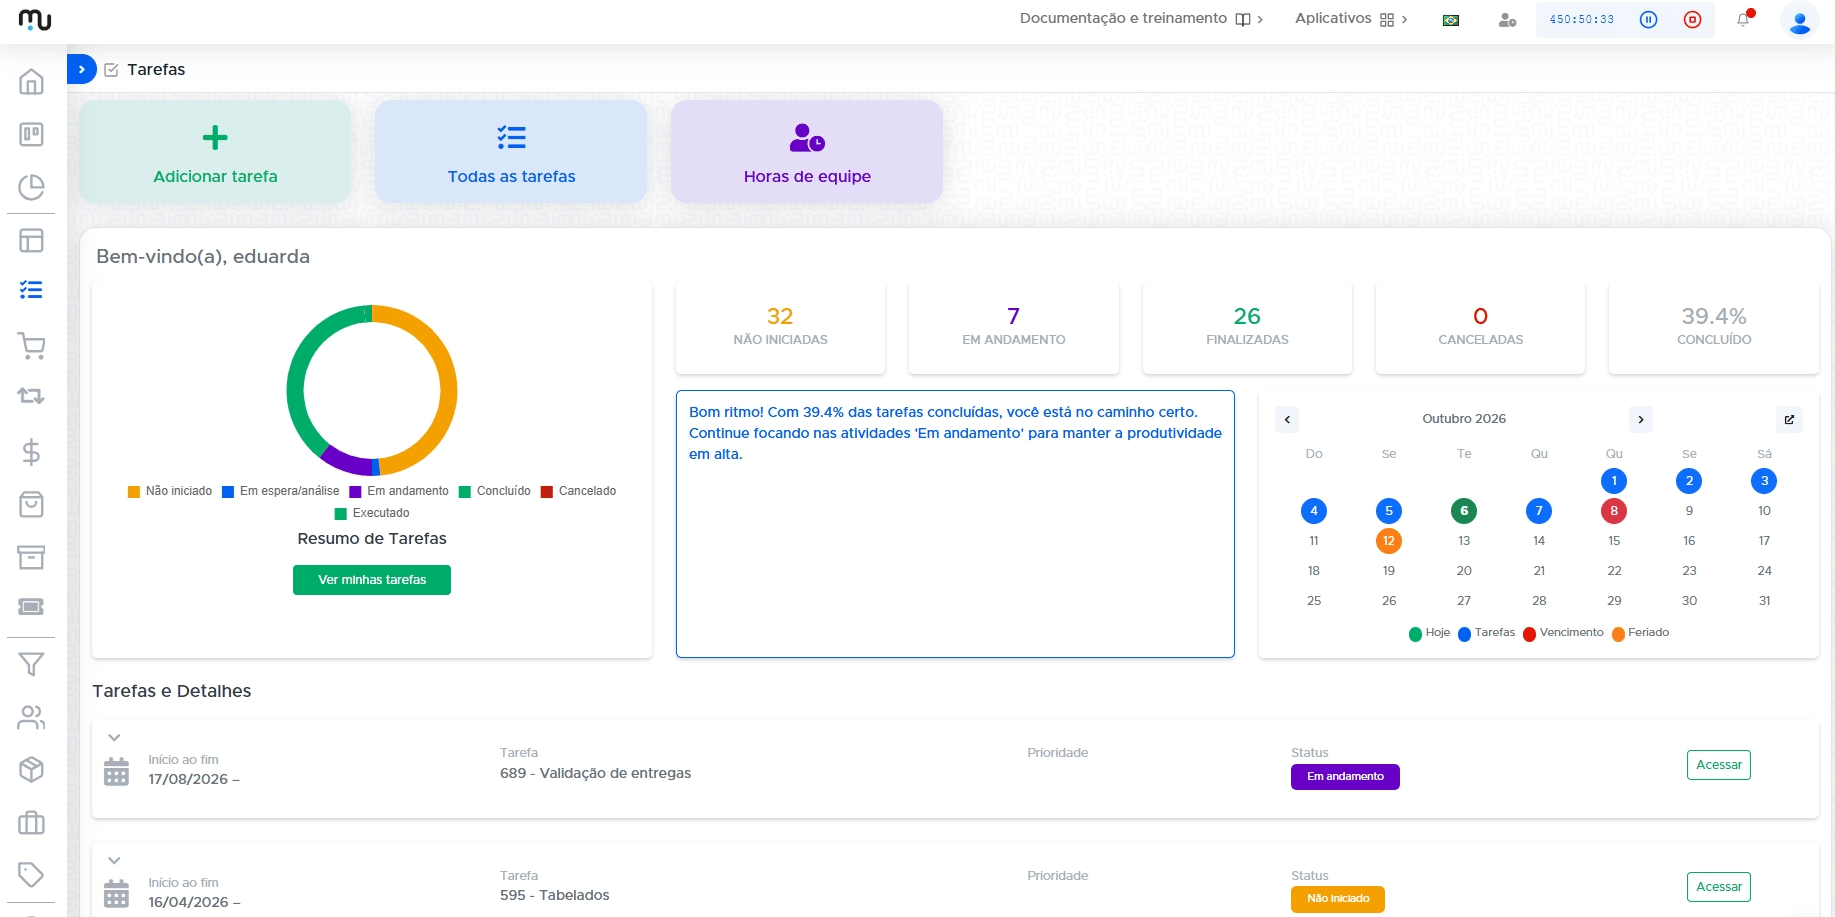Click the user settings icon in header

[1507, 20]
